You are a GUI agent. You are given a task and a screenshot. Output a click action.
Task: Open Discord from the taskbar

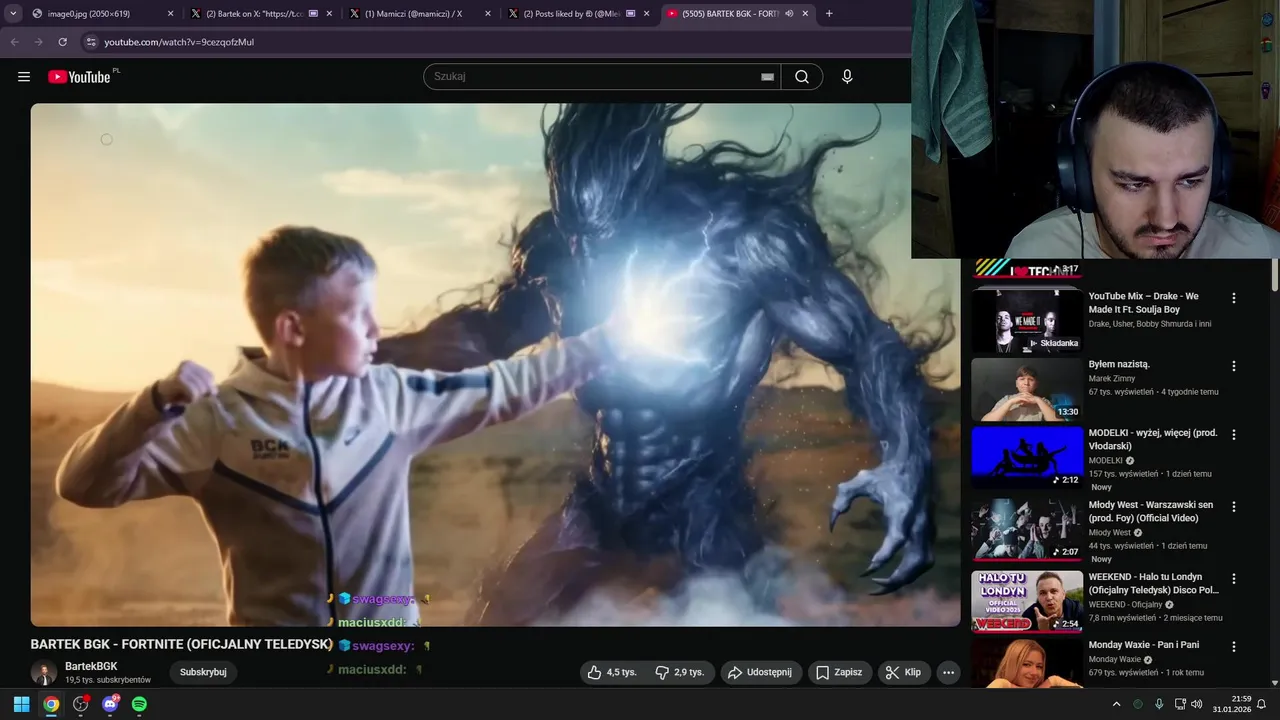[x=110, y=704]
